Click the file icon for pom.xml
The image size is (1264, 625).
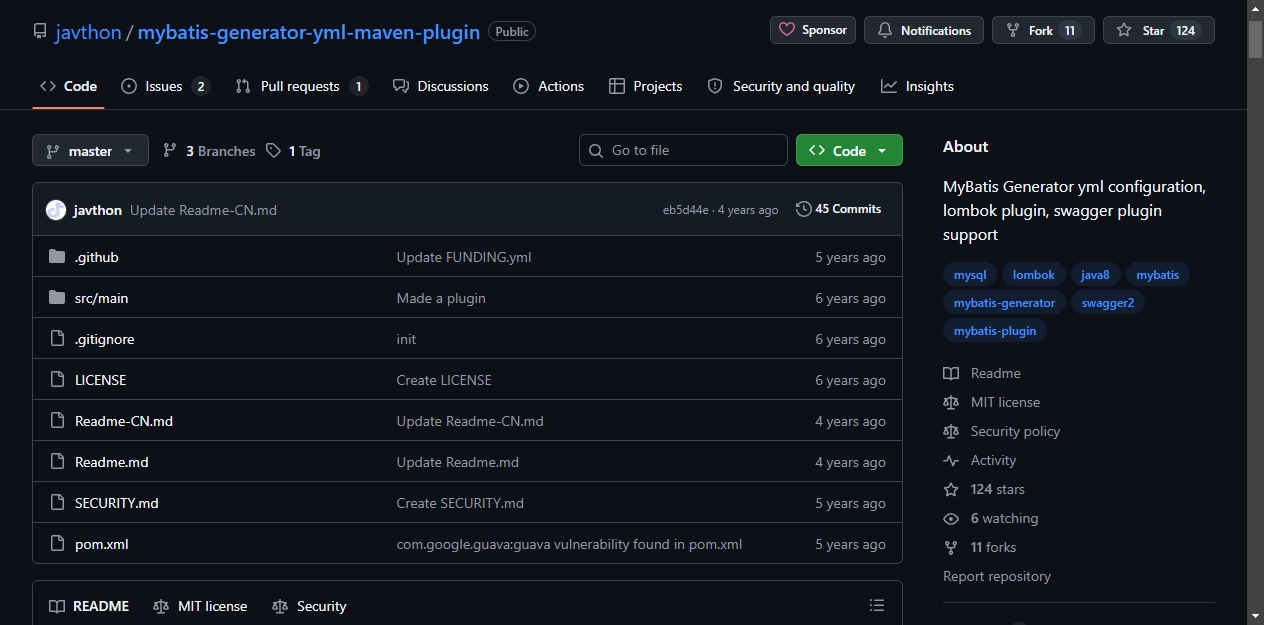57,544
